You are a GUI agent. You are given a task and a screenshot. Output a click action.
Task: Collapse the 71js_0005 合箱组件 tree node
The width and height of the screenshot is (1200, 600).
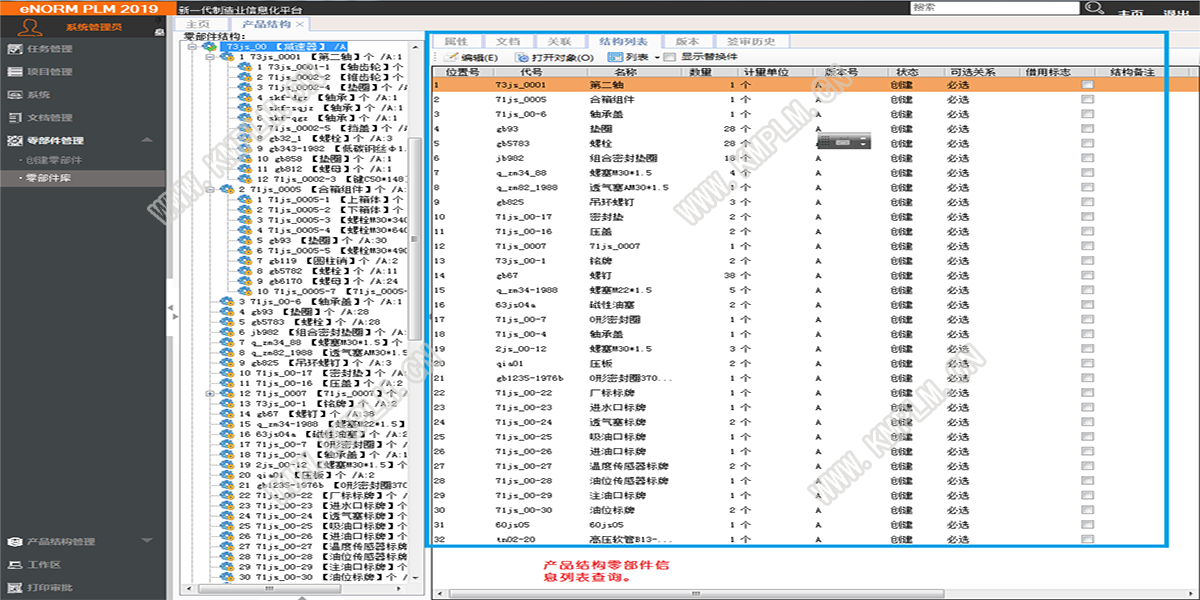pyautogui.click(x=209, y=188)
